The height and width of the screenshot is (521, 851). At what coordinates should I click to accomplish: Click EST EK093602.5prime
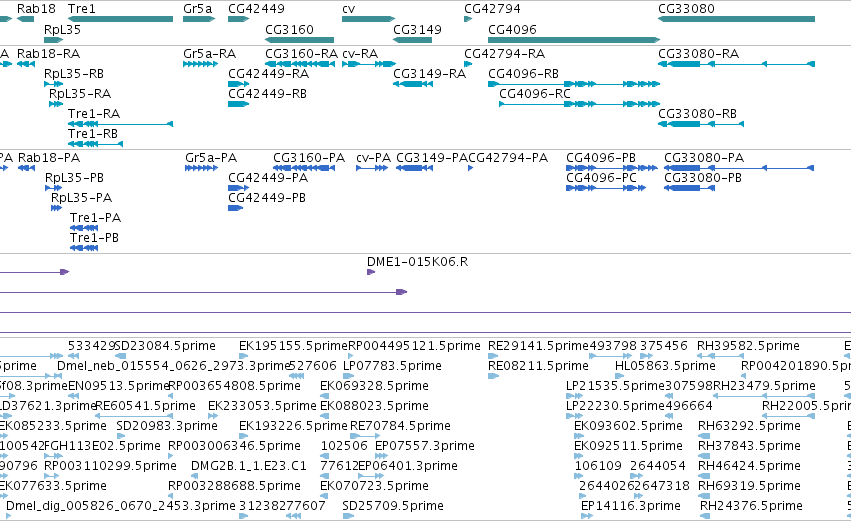(628, 426)
